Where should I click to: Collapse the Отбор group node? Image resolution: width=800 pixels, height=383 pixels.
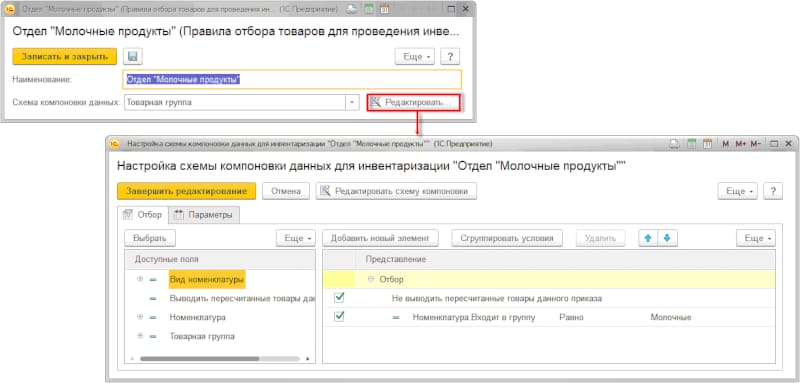point(371,279)
